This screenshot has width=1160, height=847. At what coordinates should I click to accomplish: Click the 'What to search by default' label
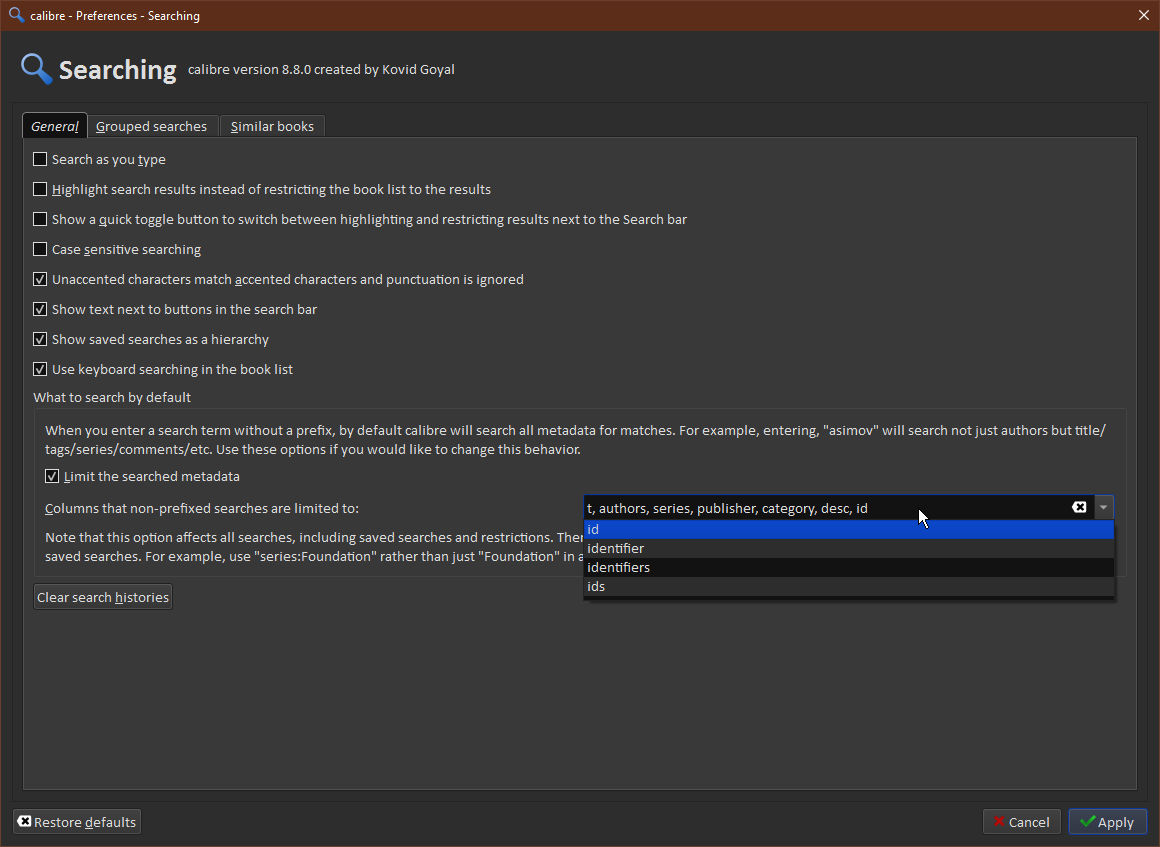click(112, 397)
